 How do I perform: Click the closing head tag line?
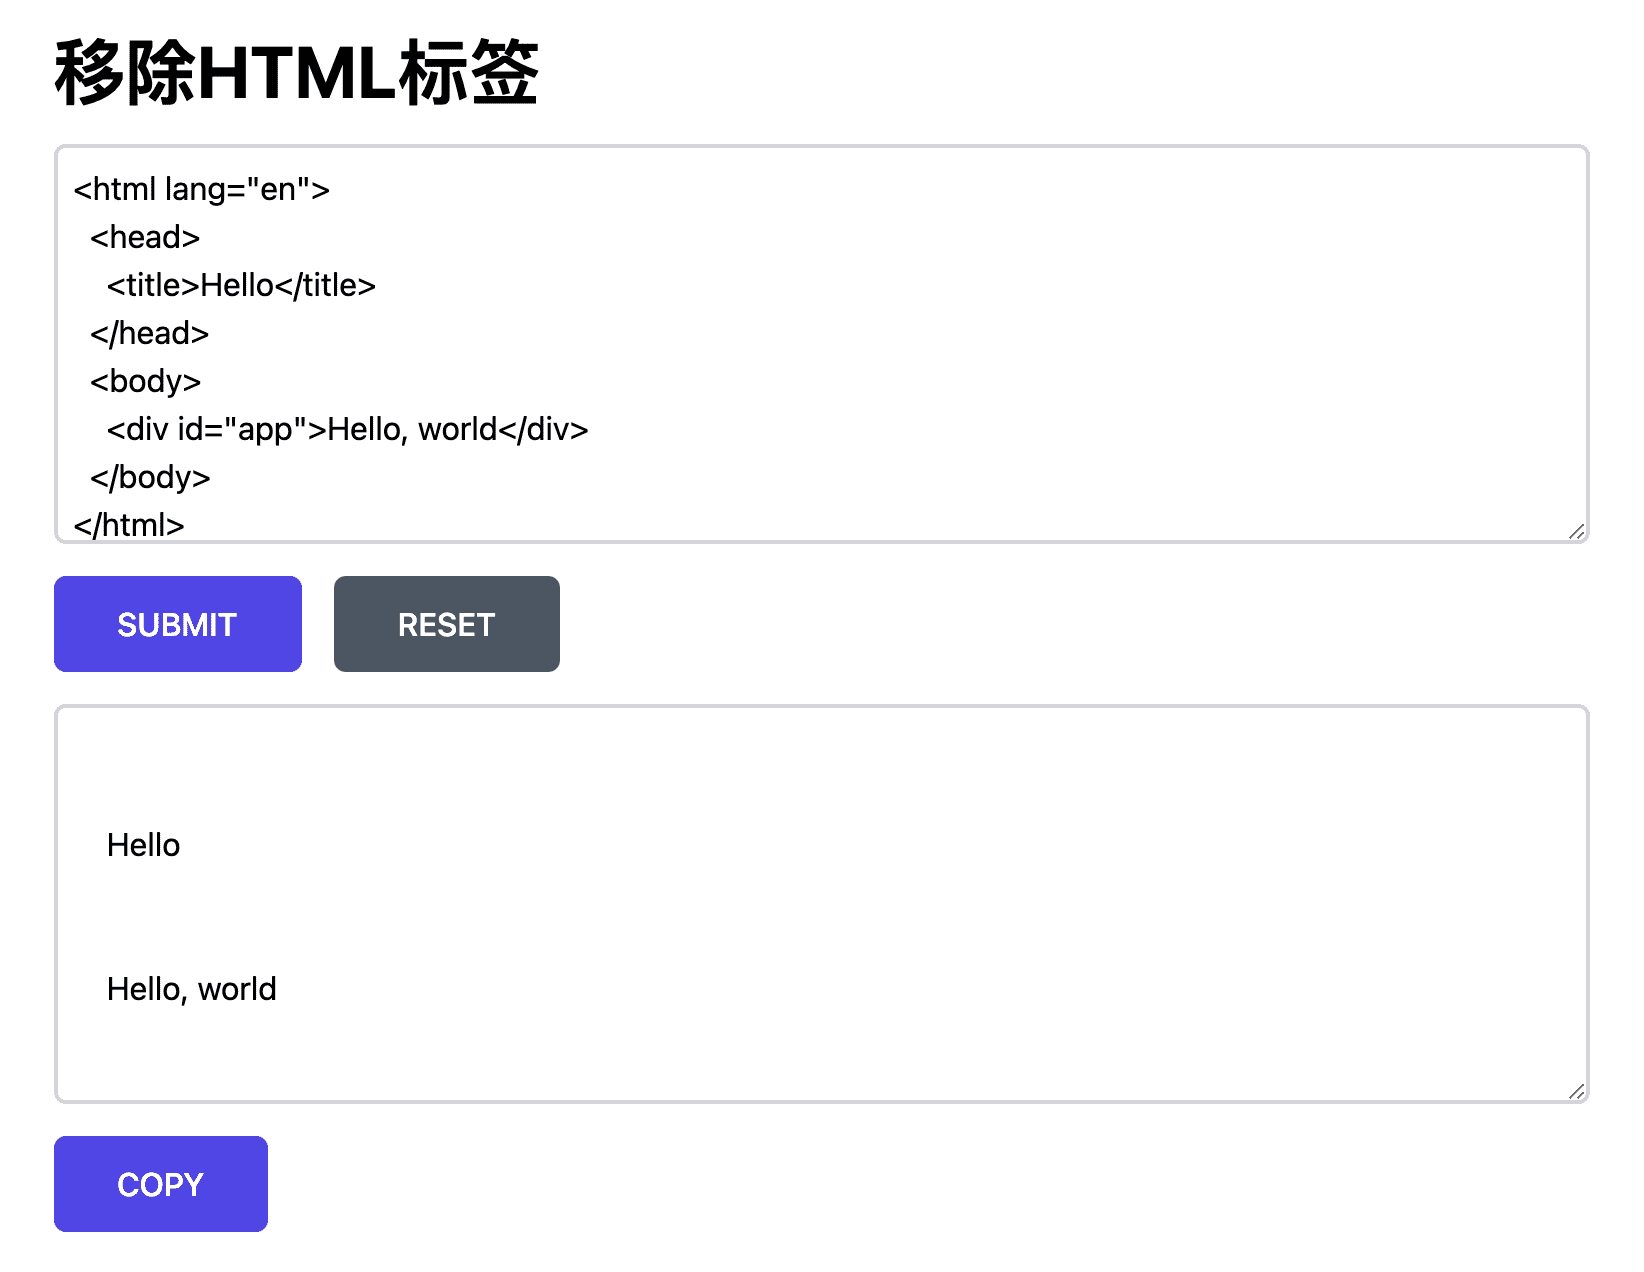coord(149,333)
